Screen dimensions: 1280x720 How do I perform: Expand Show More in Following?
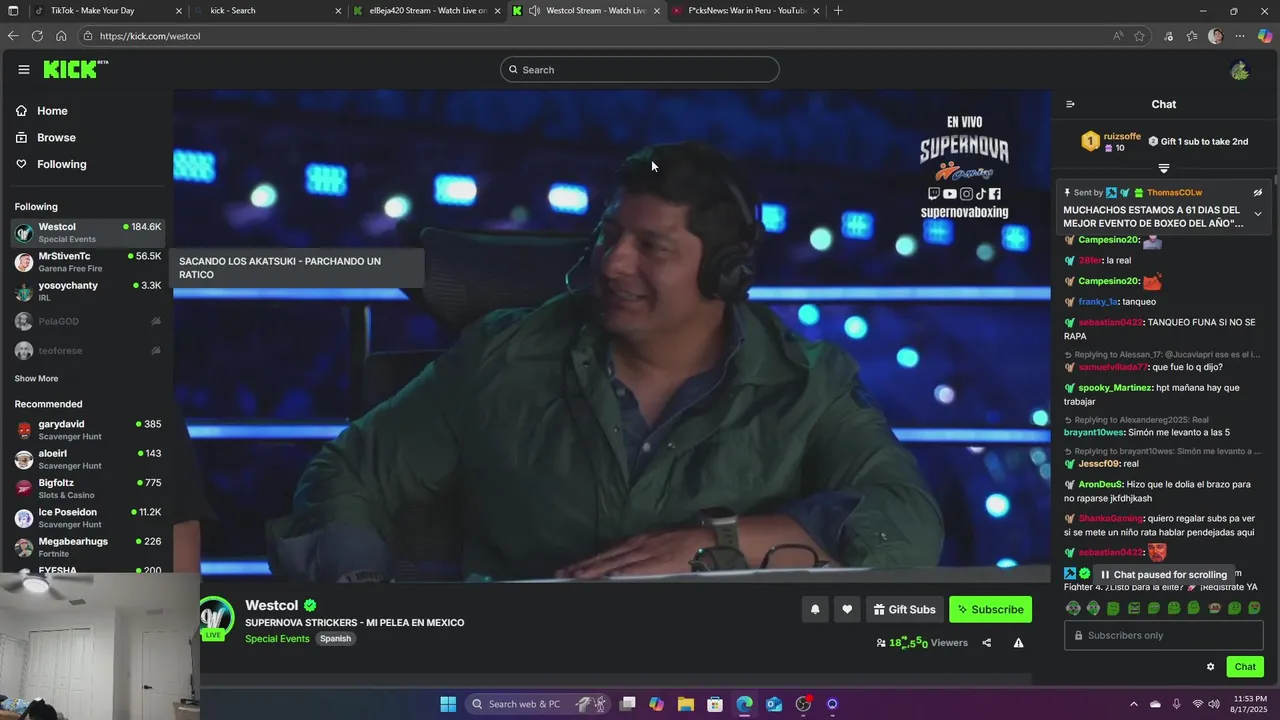point(36,379)
